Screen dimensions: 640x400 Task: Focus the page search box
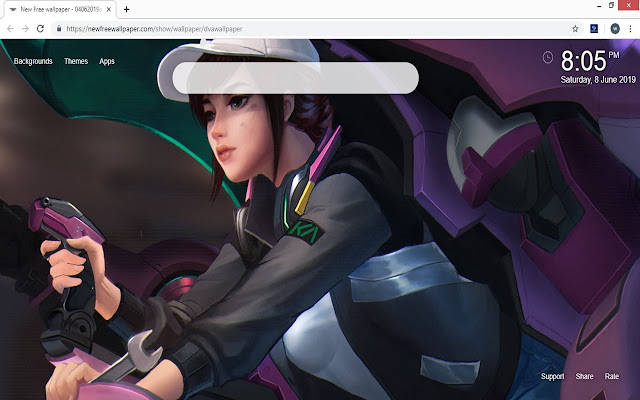(x=296, y=78)
